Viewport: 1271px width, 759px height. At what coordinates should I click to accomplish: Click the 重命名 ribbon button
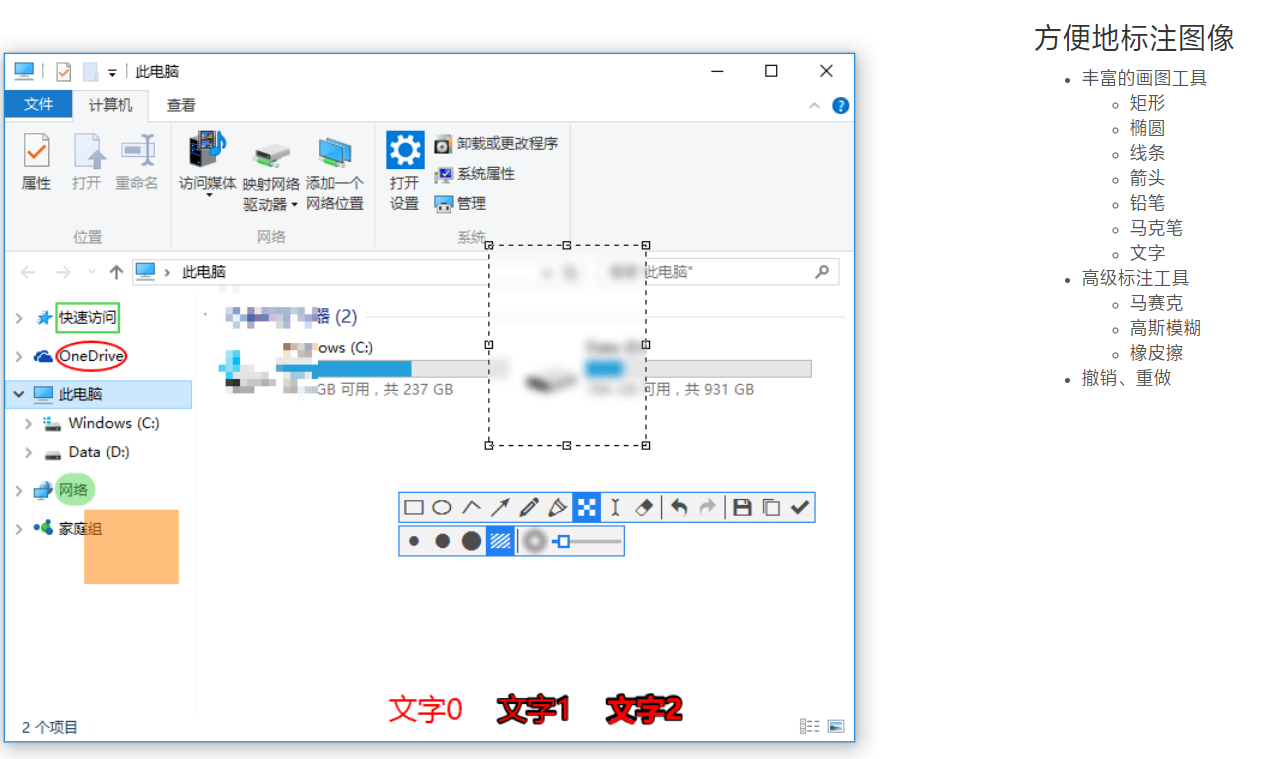click(x=137, y=162)
